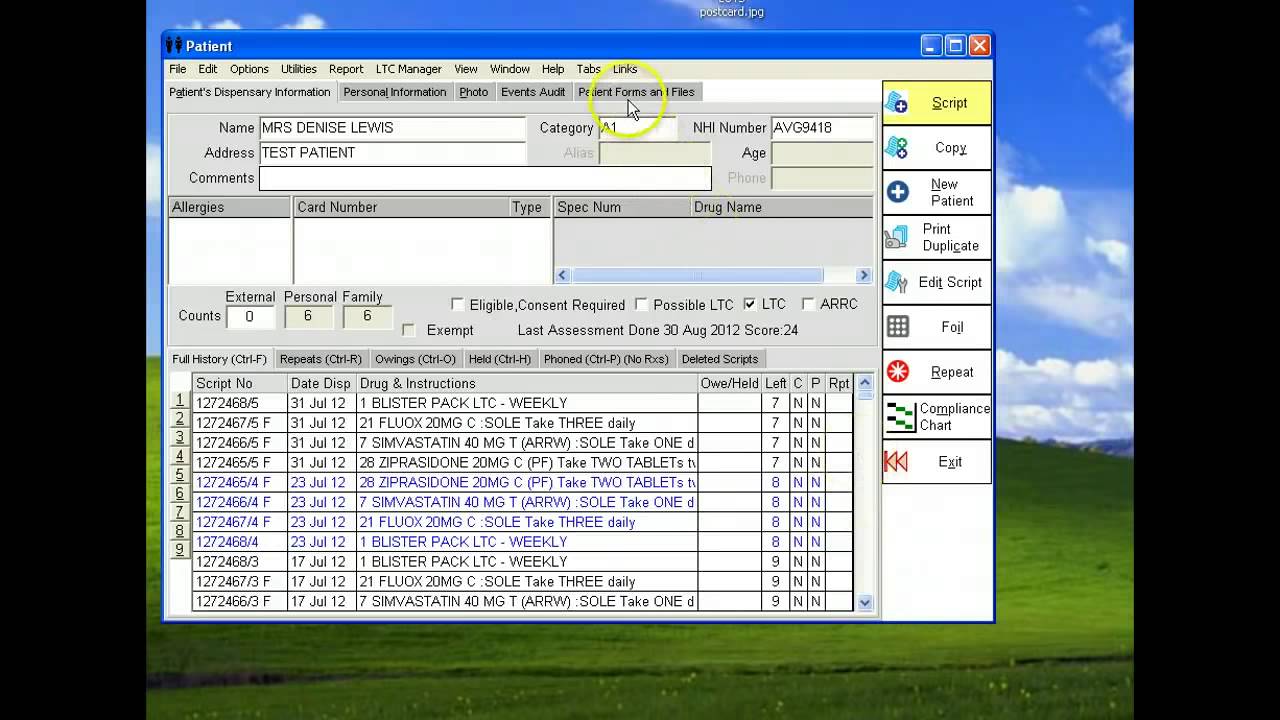Image resolution: width=1280 pixels, height=720 pixels.
Task: Click the External counts field
Action: tap(250, 316)
